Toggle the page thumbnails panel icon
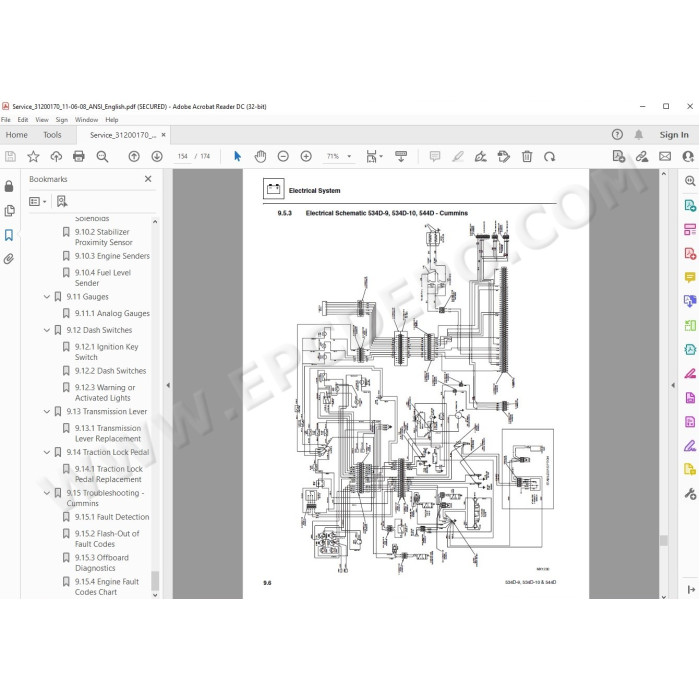Viewport: 700px width, 700px height. (9, 211)
